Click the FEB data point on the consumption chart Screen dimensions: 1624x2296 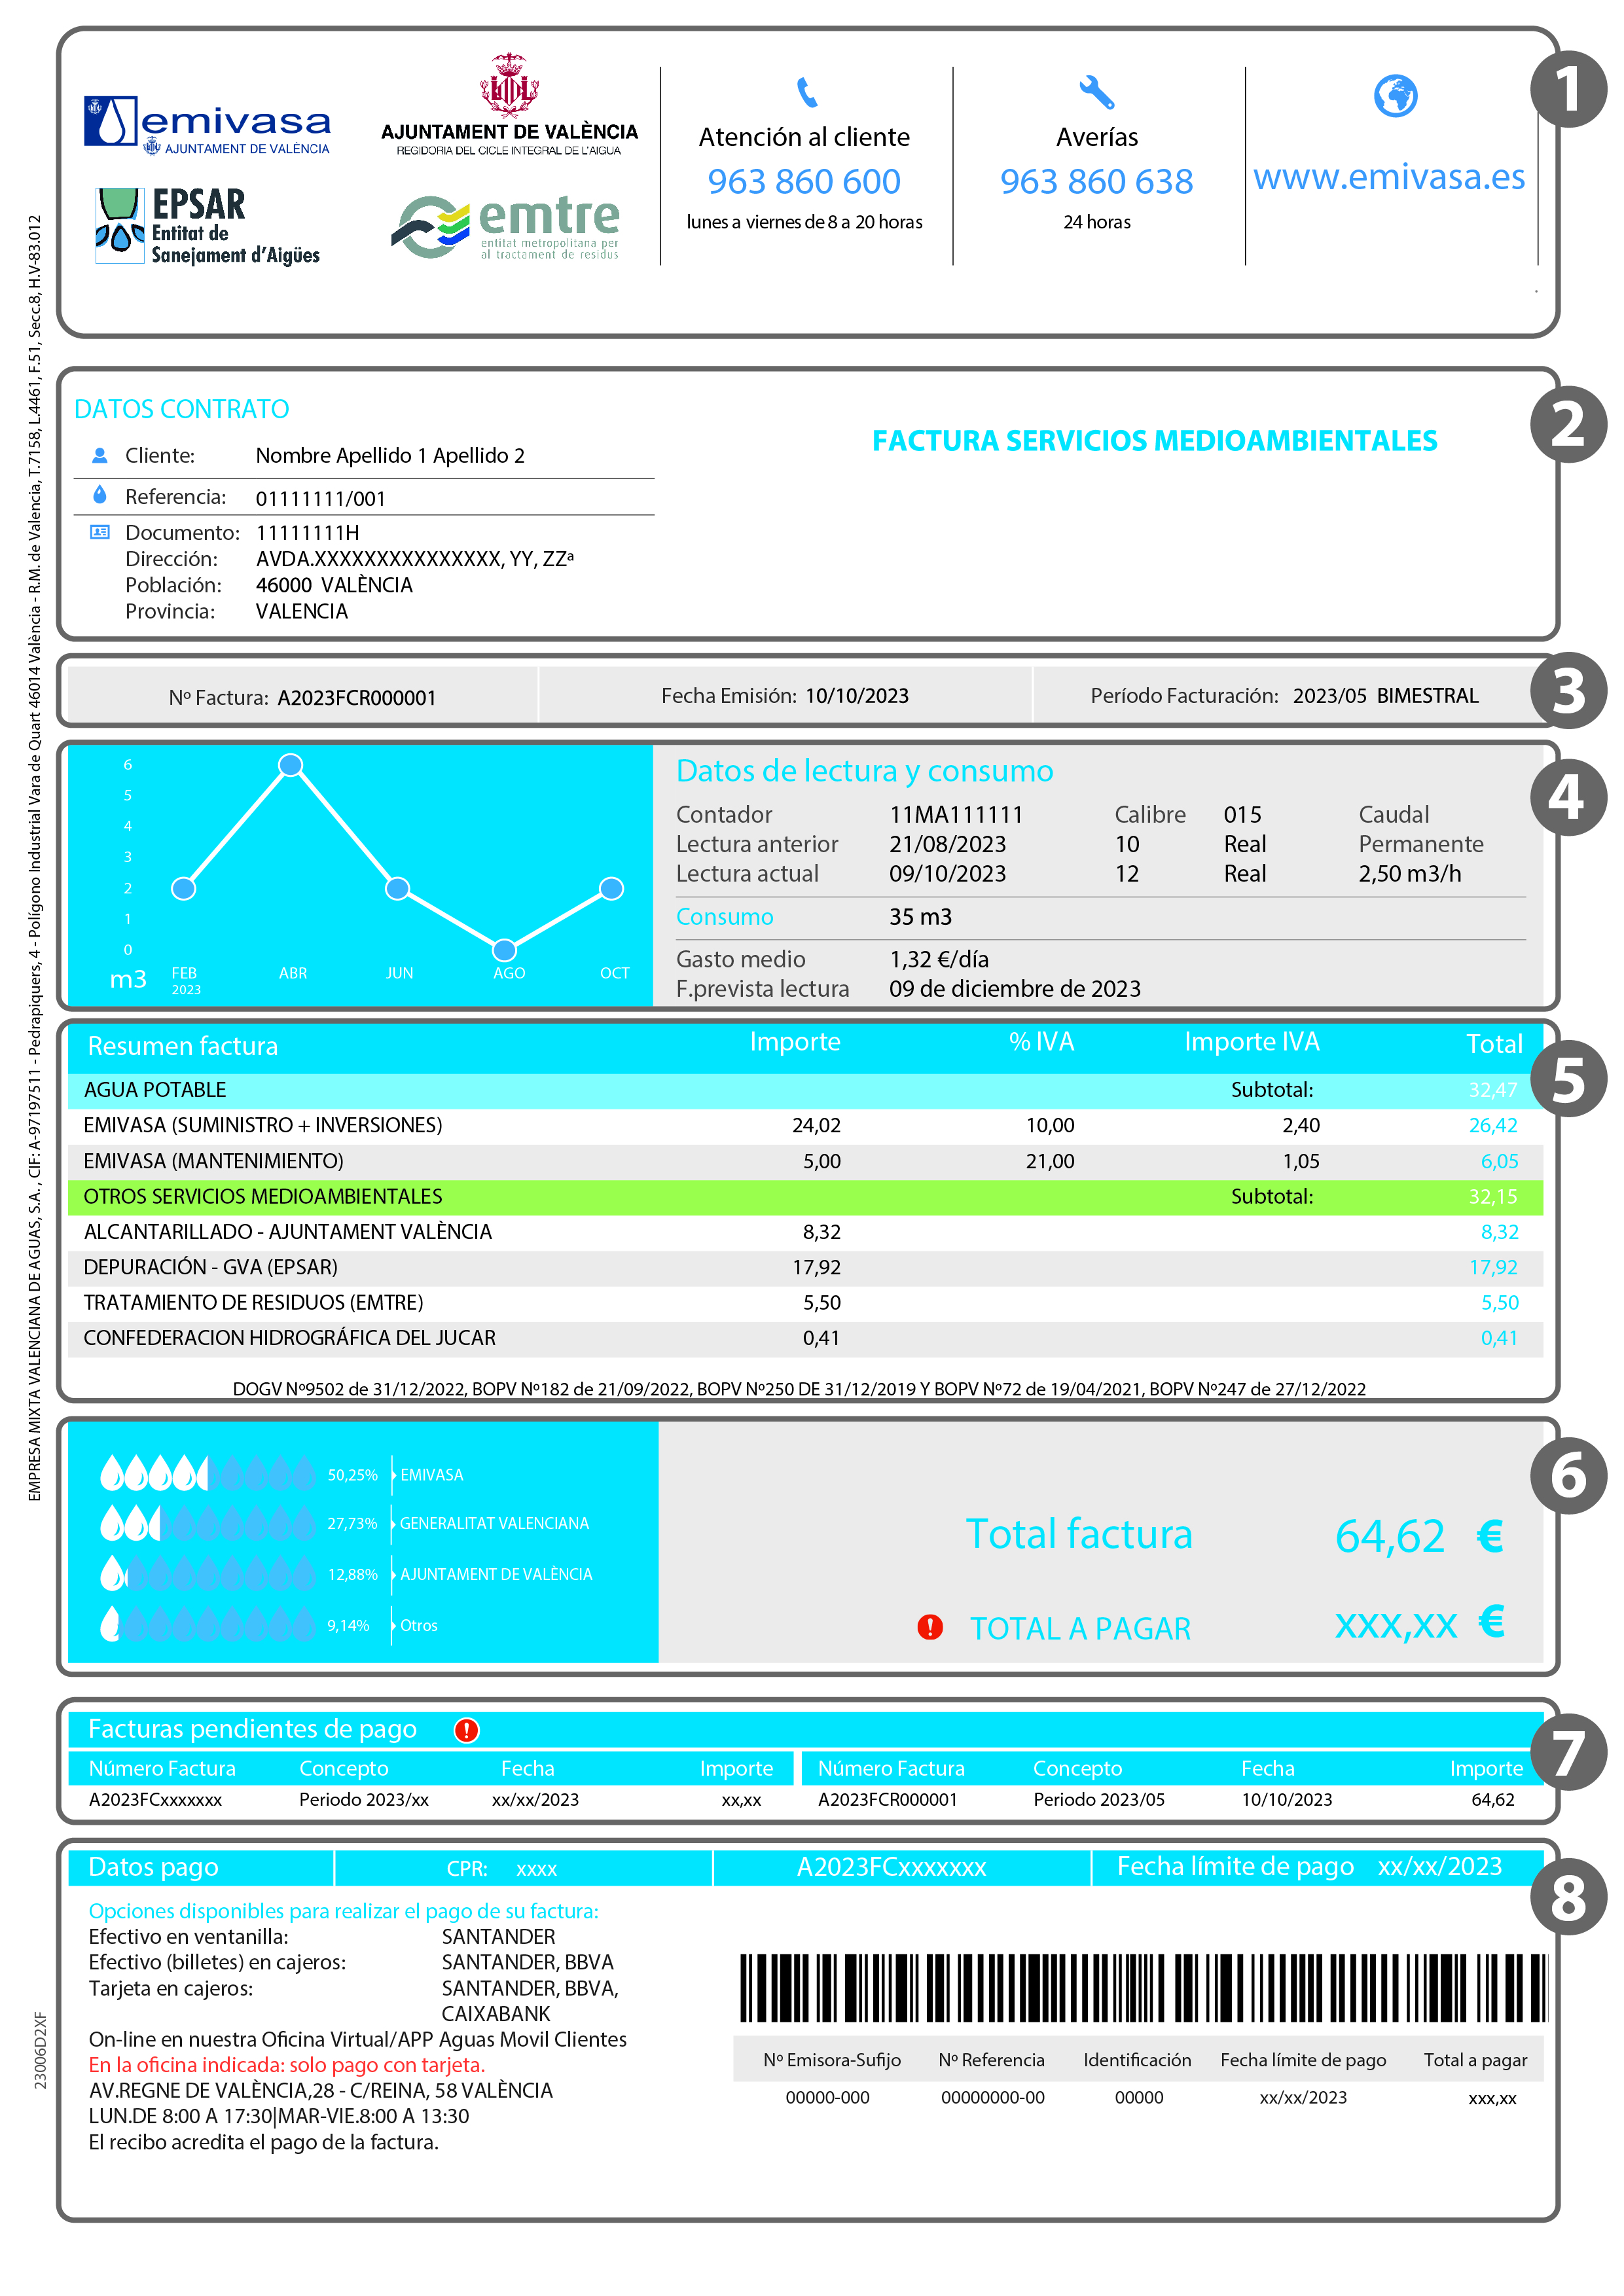(184, 888)
